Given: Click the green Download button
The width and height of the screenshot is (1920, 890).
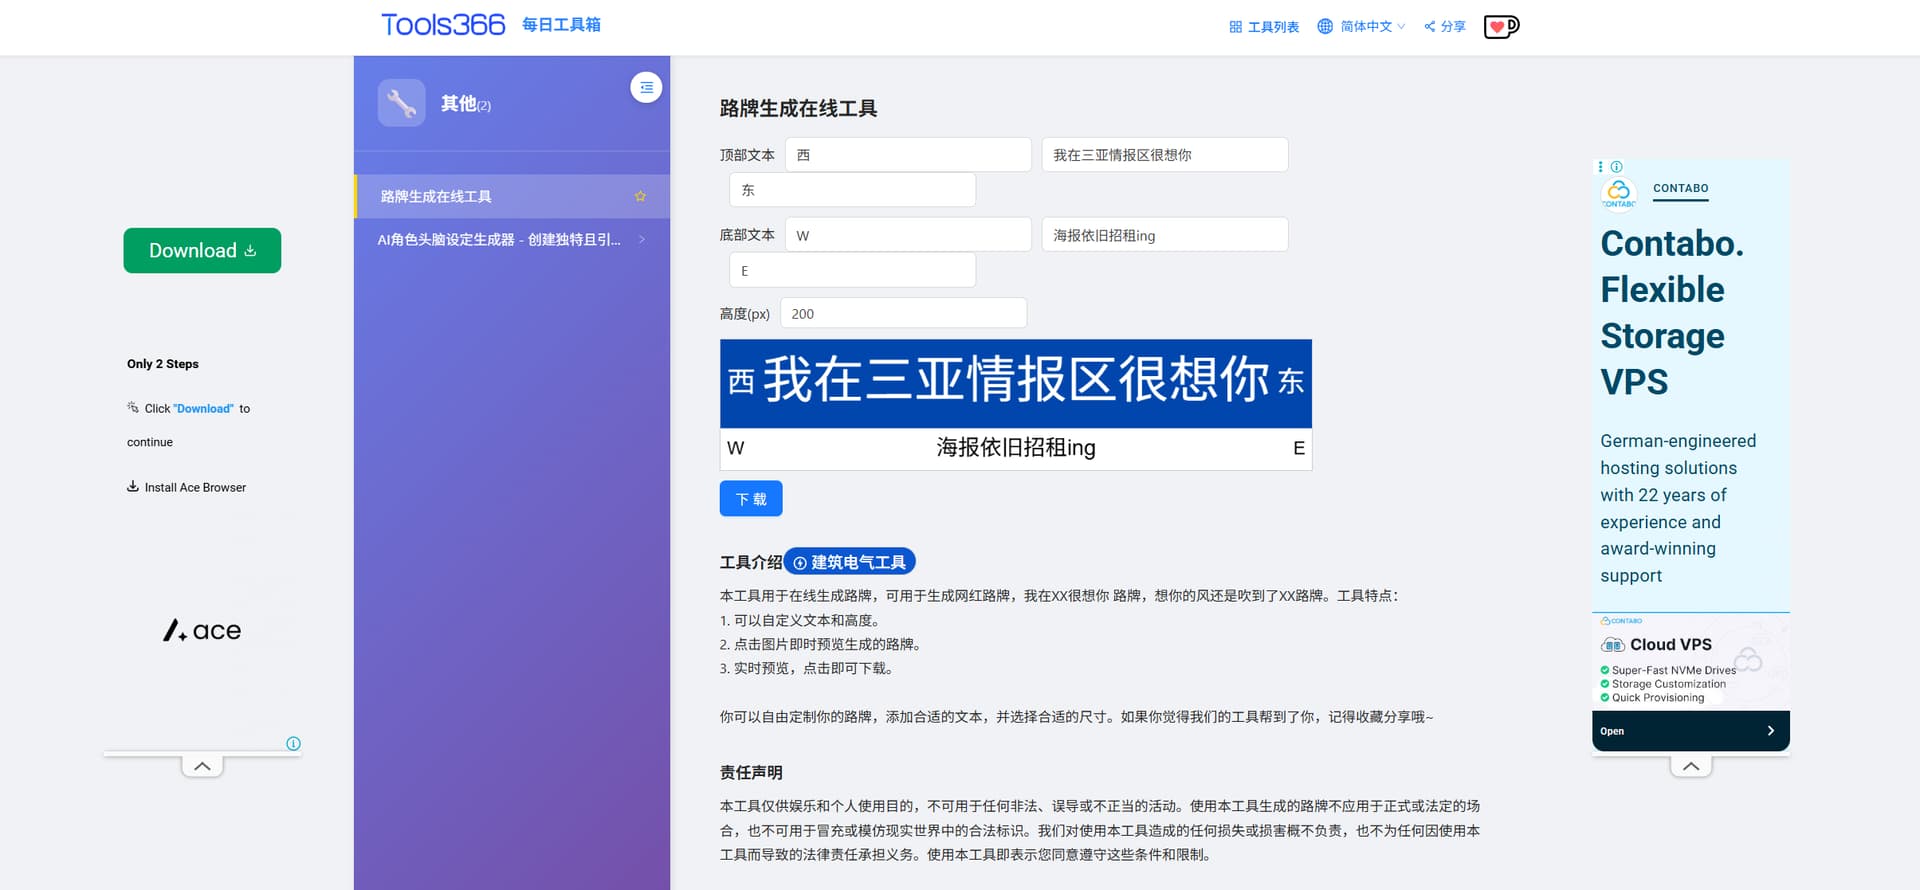Looking at the screenshot, I should 202,250.
